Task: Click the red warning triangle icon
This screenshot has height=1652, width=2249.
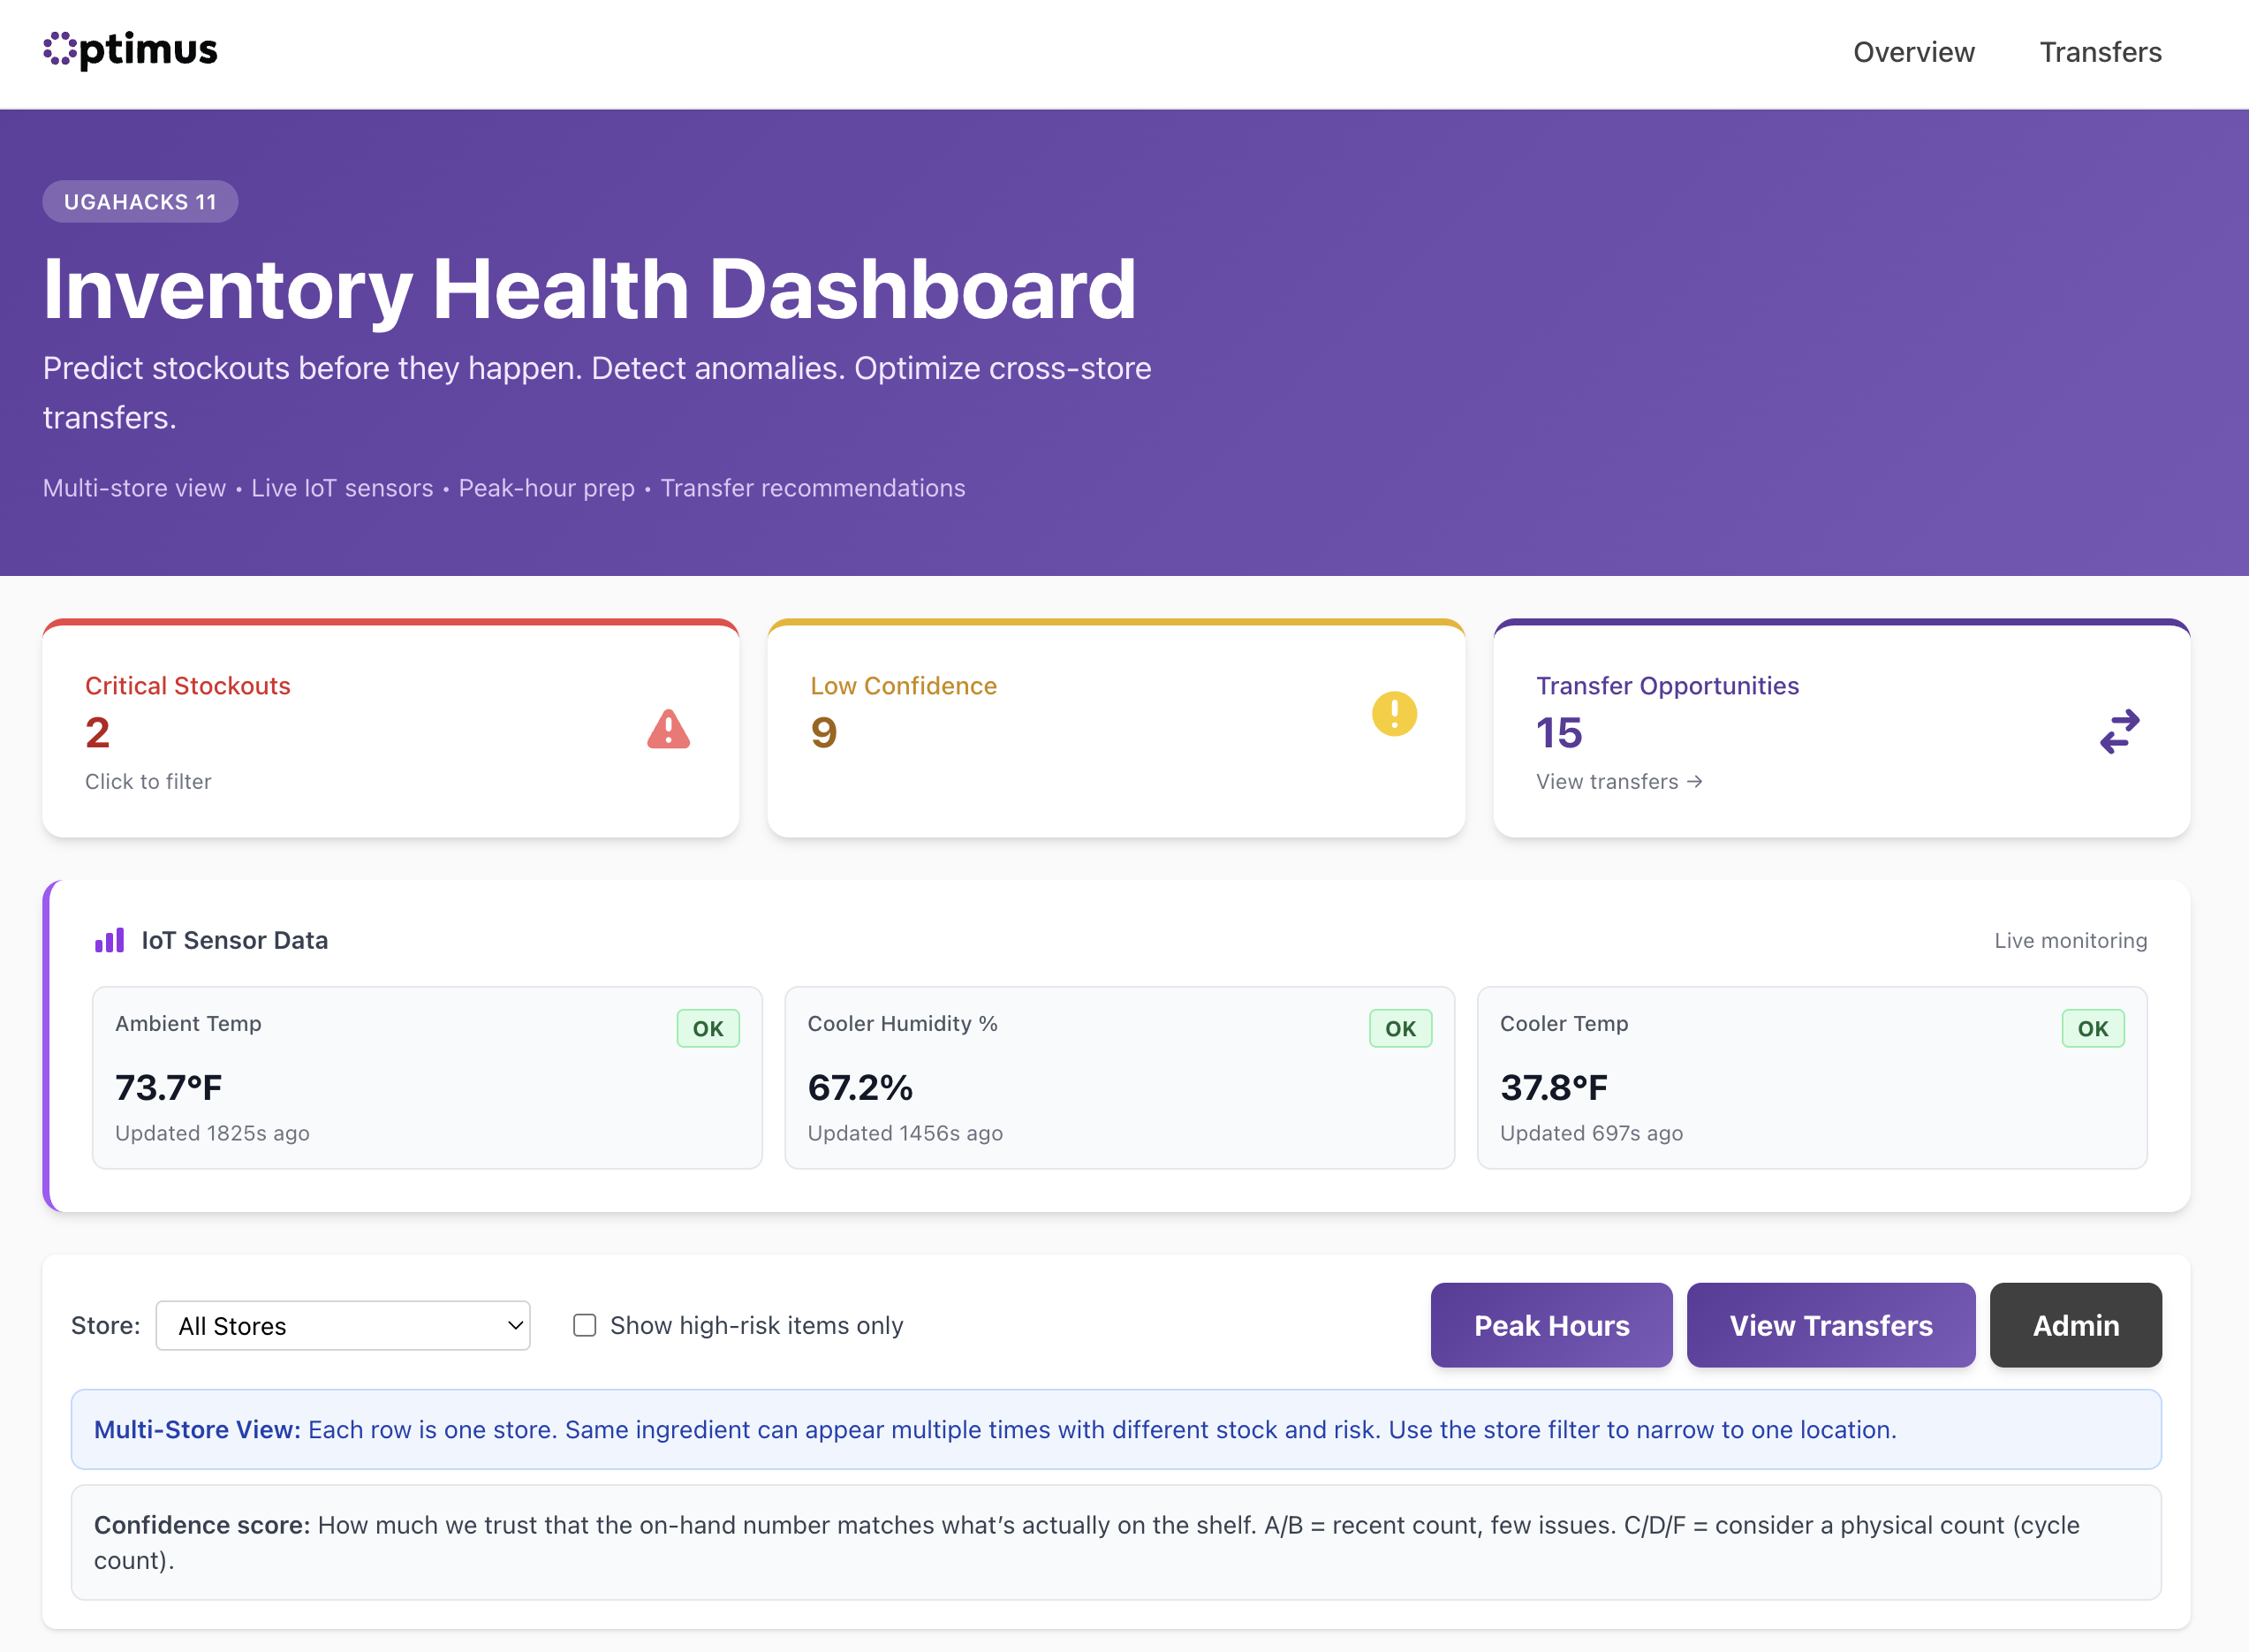Action: [668, 730]
